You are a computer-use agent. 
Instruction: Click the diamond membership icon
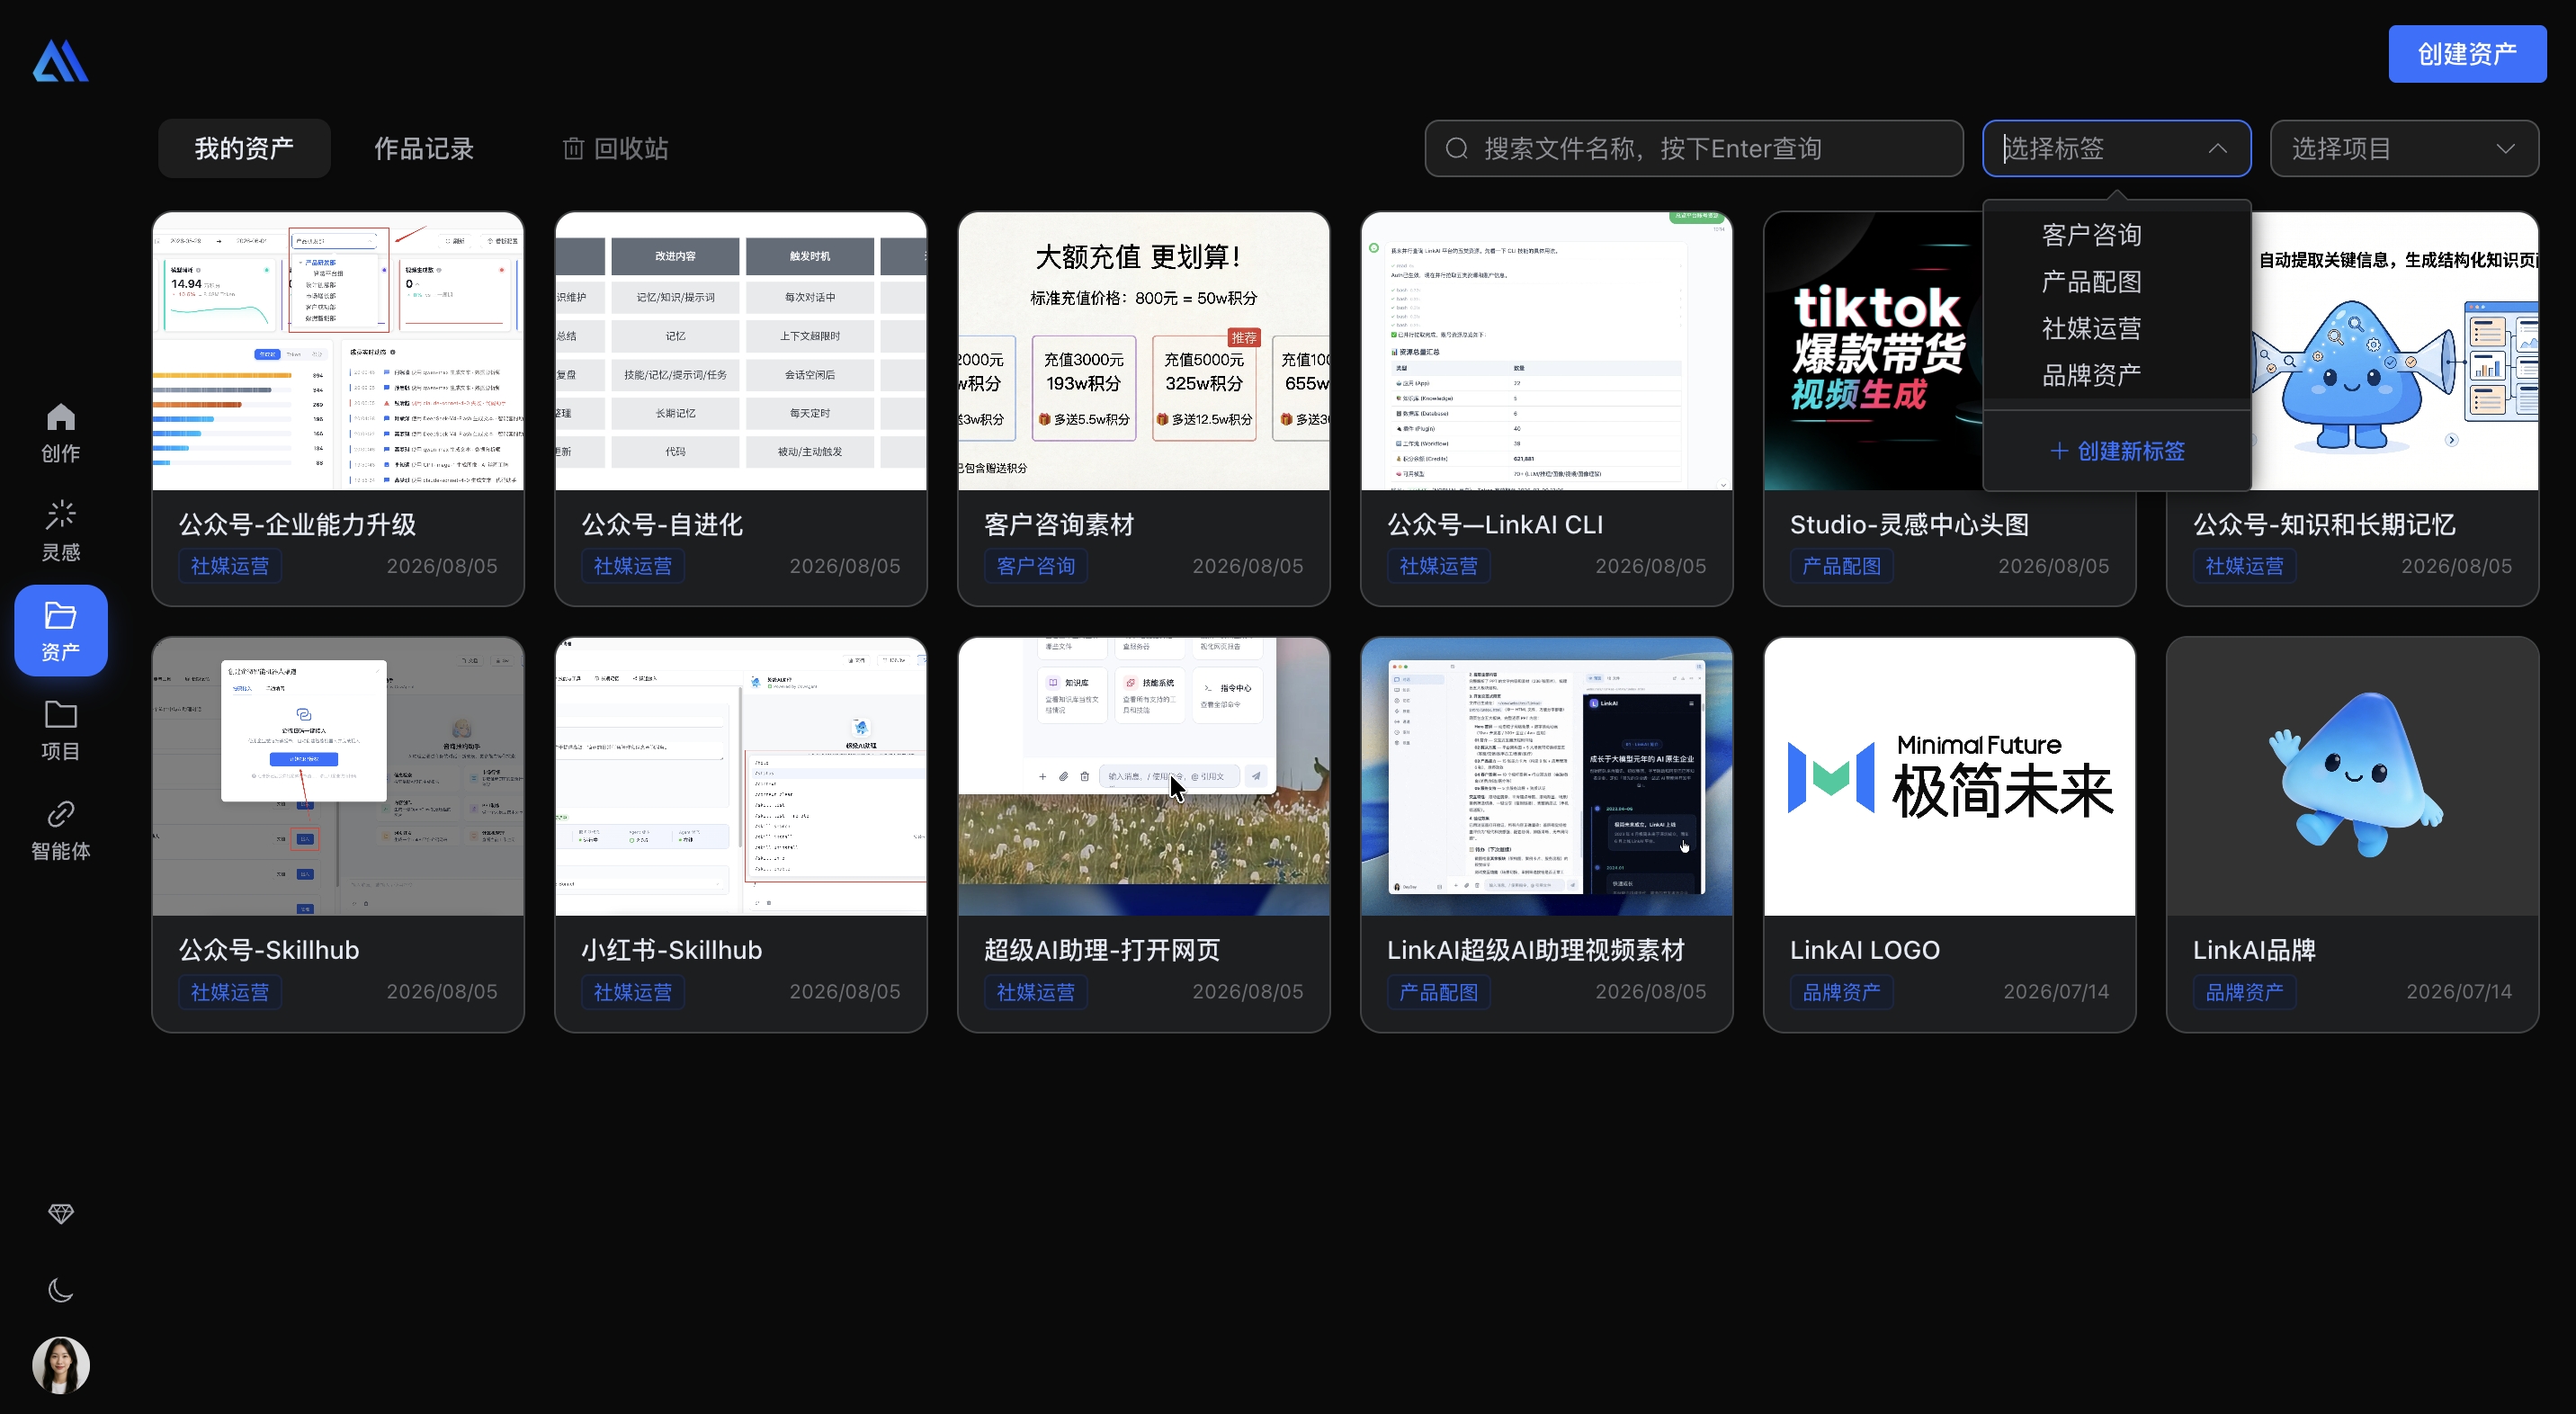(x=61, y=1213)
